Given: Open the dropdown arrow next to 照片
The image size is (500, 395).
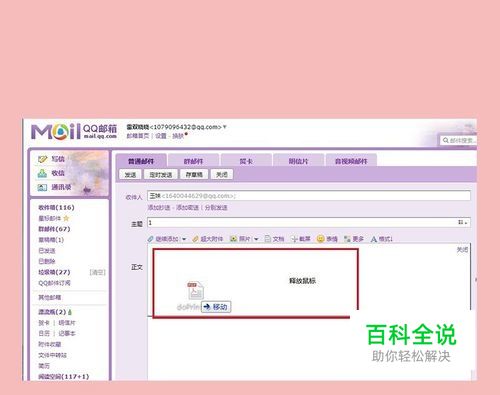Looking at the screenshot, I should pos(256,239).
